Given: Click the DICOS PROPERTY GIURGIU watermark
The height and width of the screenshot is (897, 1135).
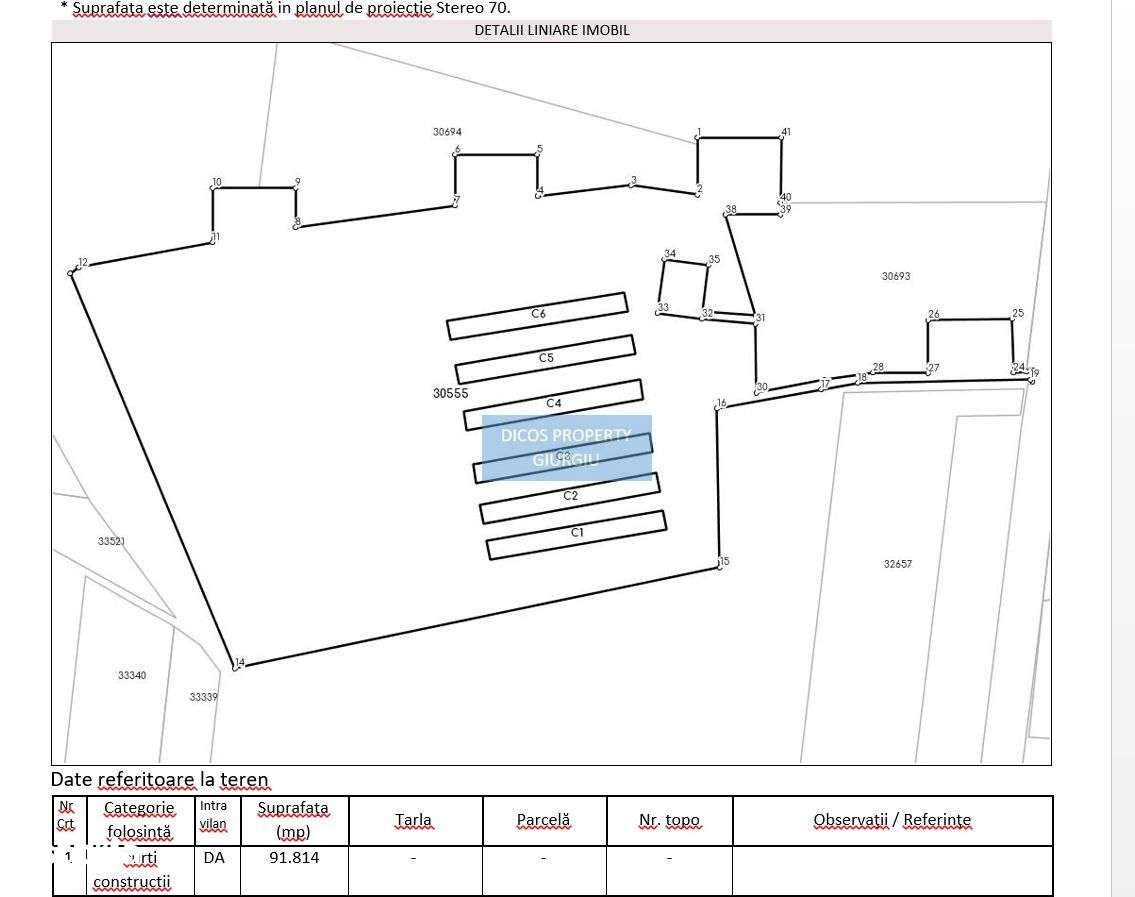Looking at the screenshot, I should (x=567, y=447).
